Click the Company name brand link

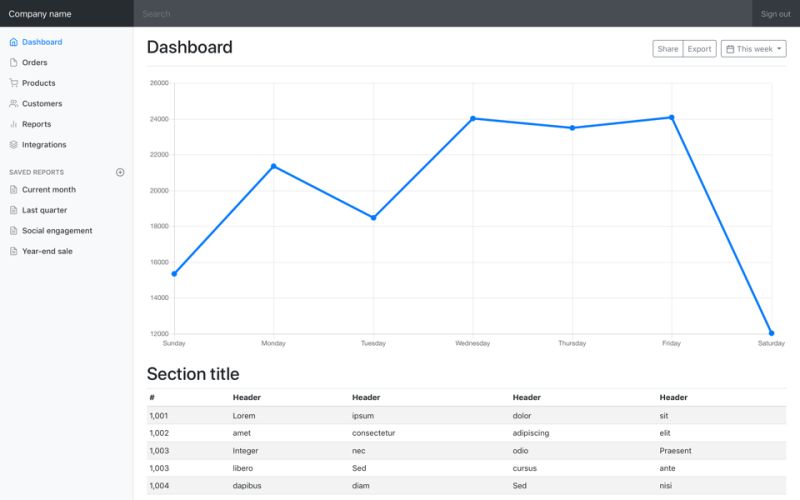pyautogui.click(x=40, y=14)
